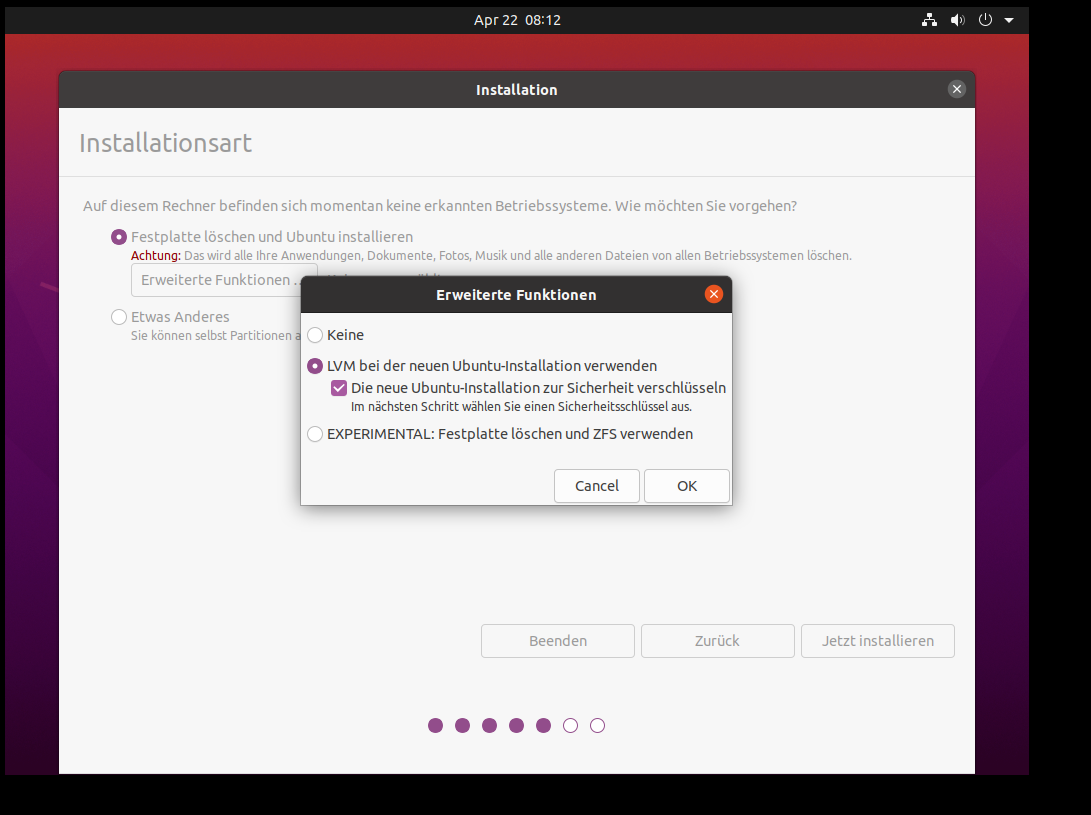Close the Installation window with the X button
Screen dimensions: 1091x815
point(957,89)
